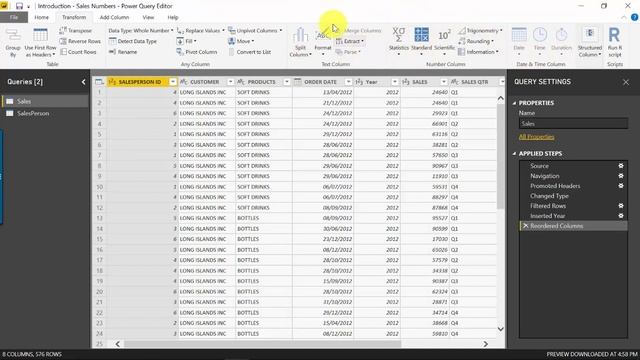The height and width of the screenshot is (360, 640).
Task: Collapse the APPLIED STEPS section
Action: [514, 154]
